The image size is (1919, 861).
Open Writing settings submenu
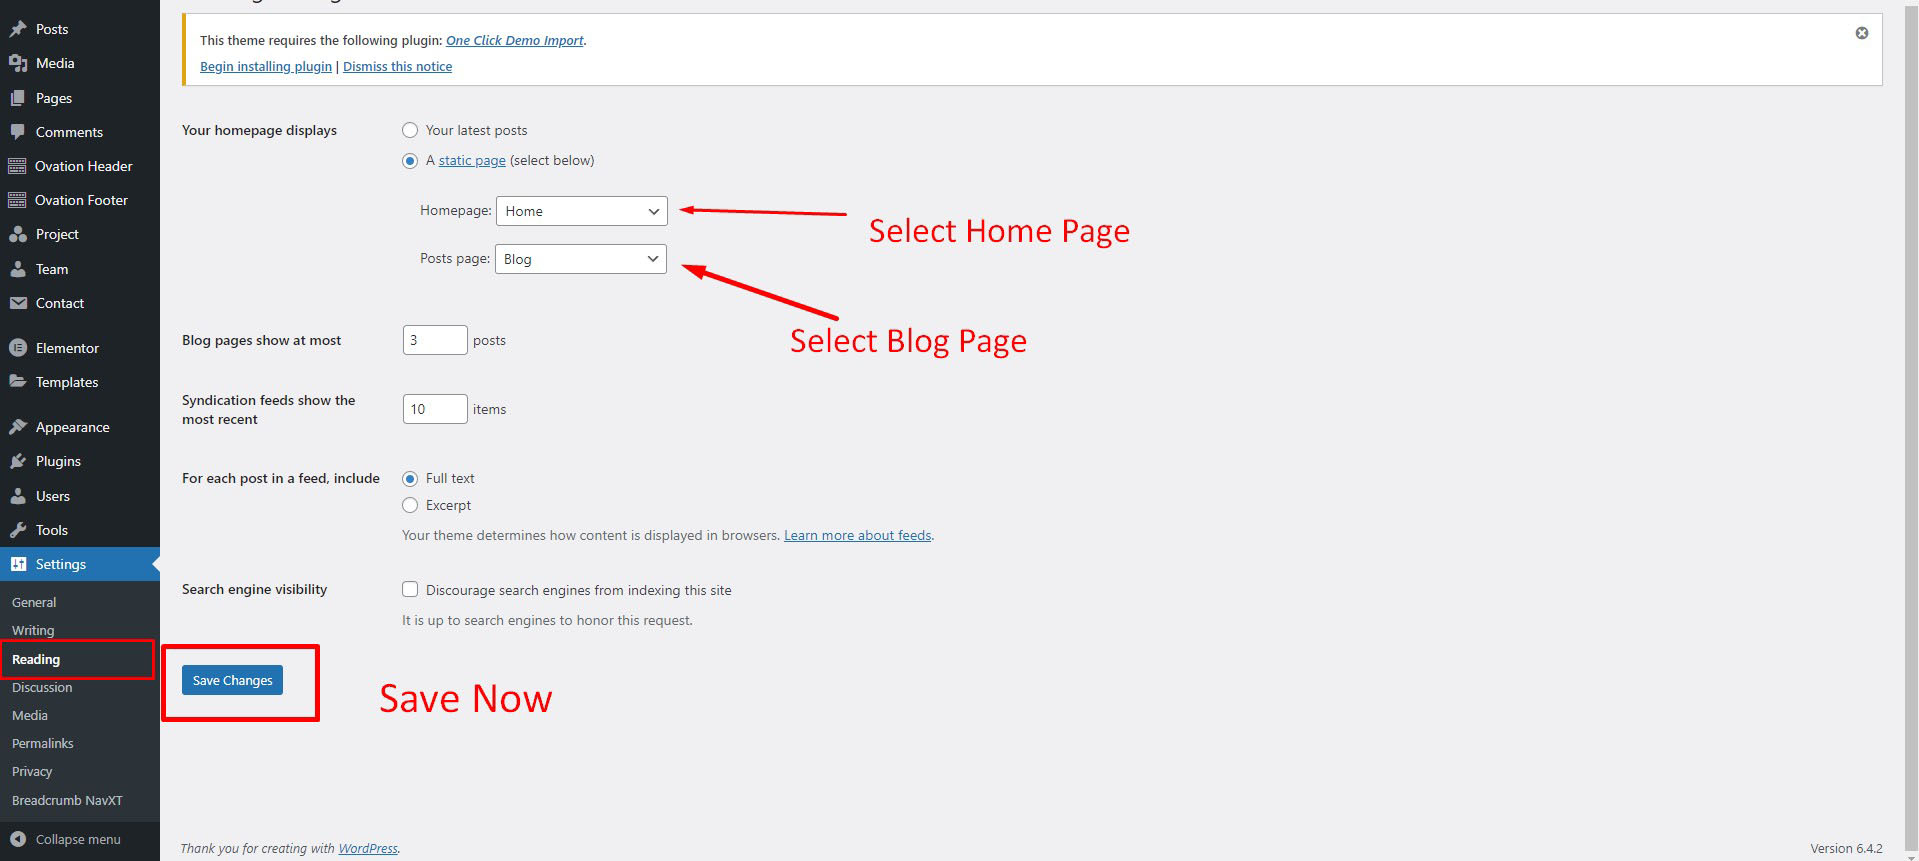[x=33, y=630]
